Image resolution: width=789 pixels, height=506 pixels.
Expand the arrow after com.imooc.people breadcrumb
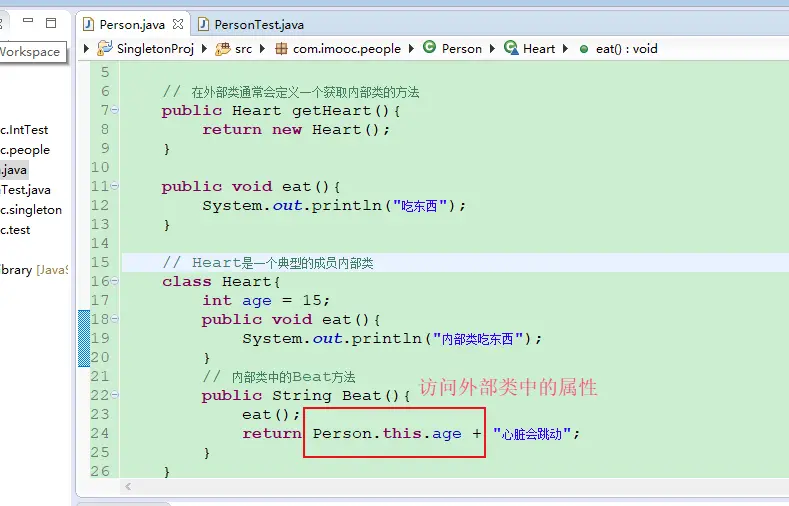[411, 48]
